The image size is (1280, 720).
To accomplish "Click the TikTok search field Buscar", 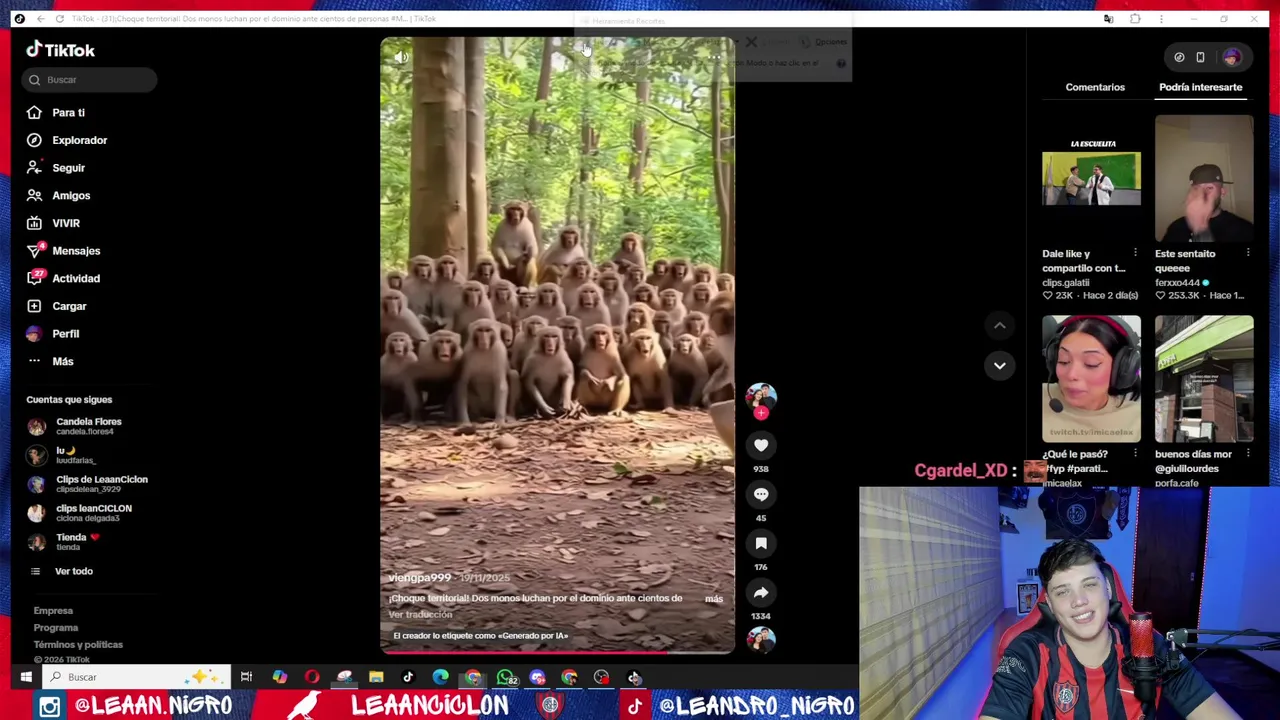I will [89, 80].
